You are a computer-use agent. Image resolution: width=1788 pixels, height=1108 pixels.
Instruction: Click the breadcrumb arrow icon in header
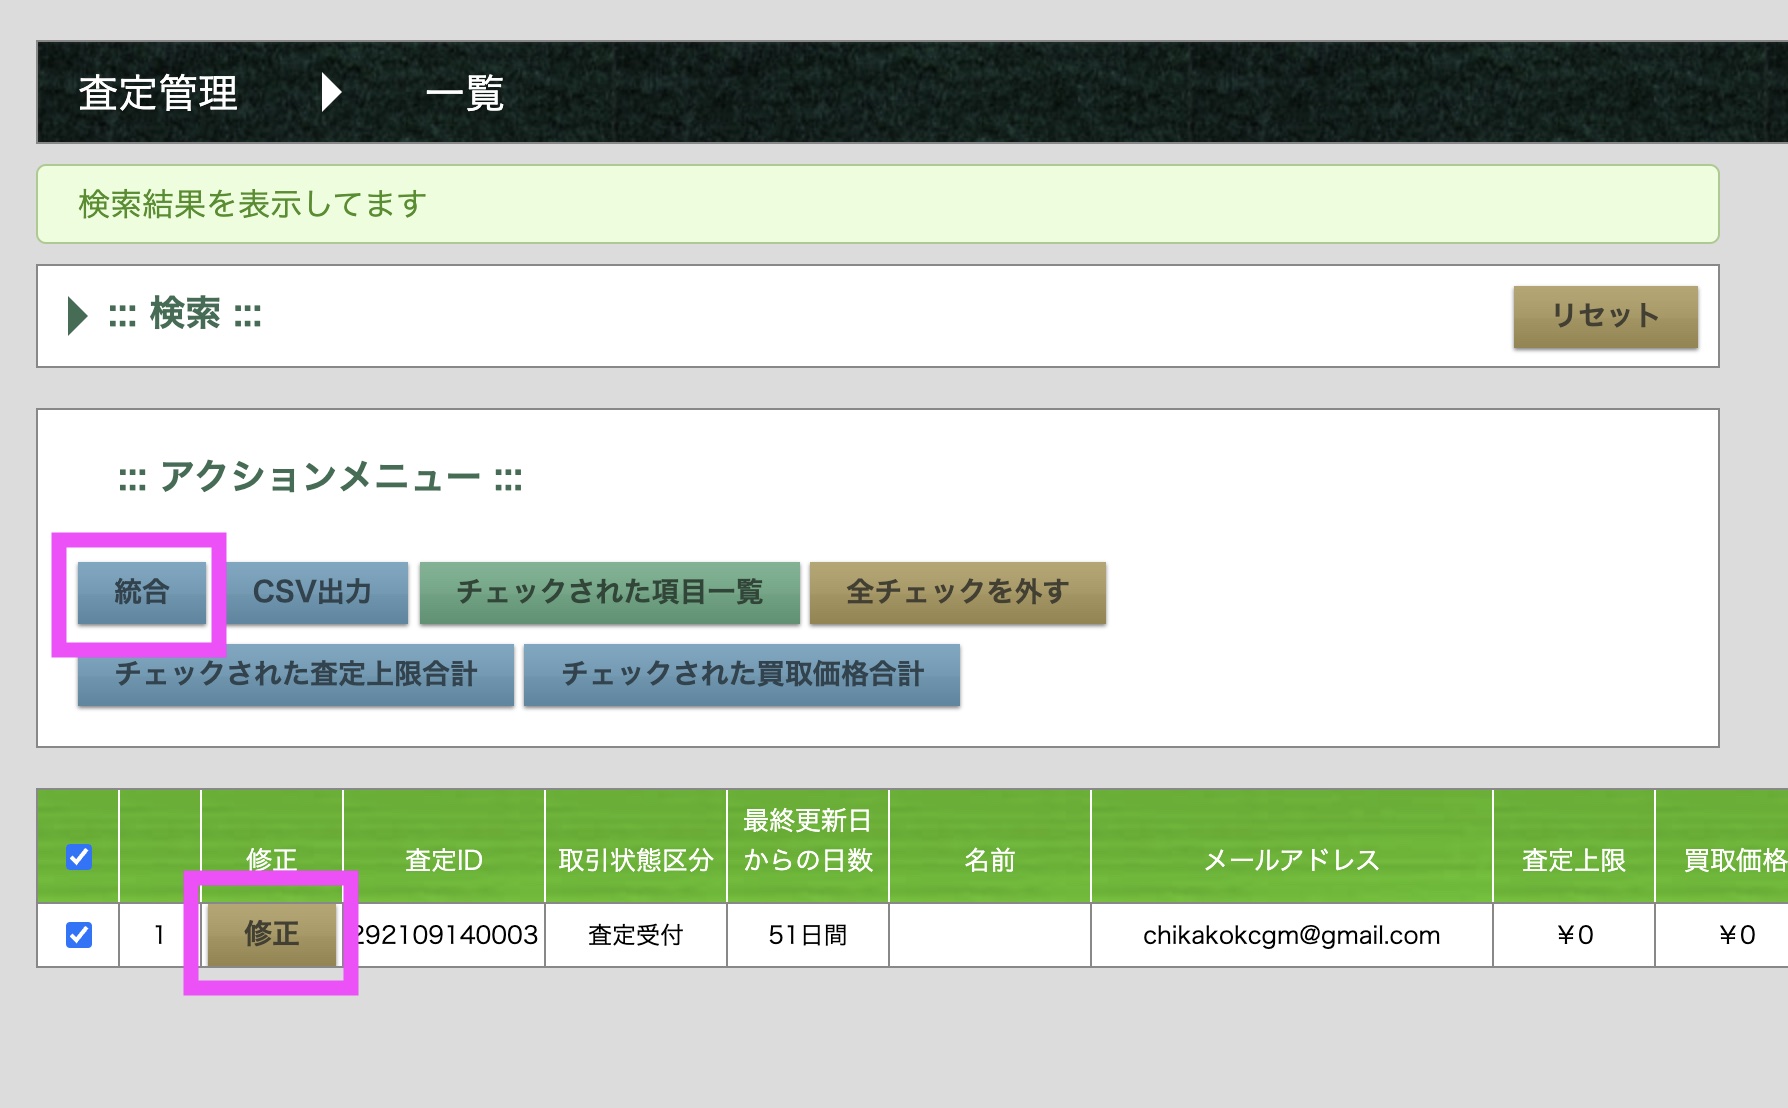[331, 93]
